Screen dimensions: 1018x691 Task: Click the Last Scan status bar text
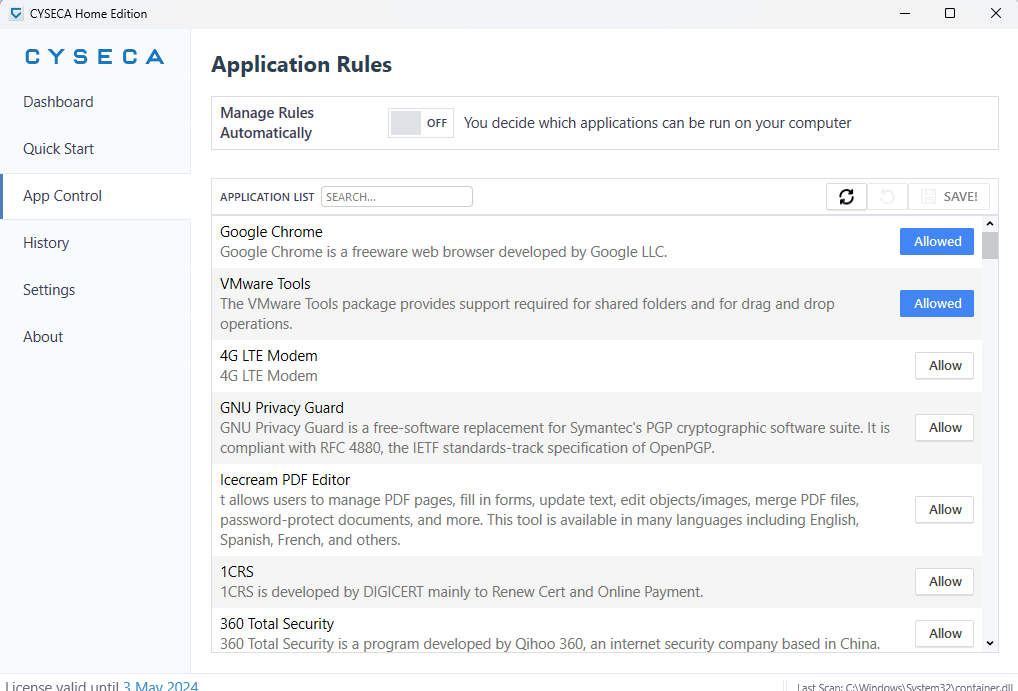907,687
